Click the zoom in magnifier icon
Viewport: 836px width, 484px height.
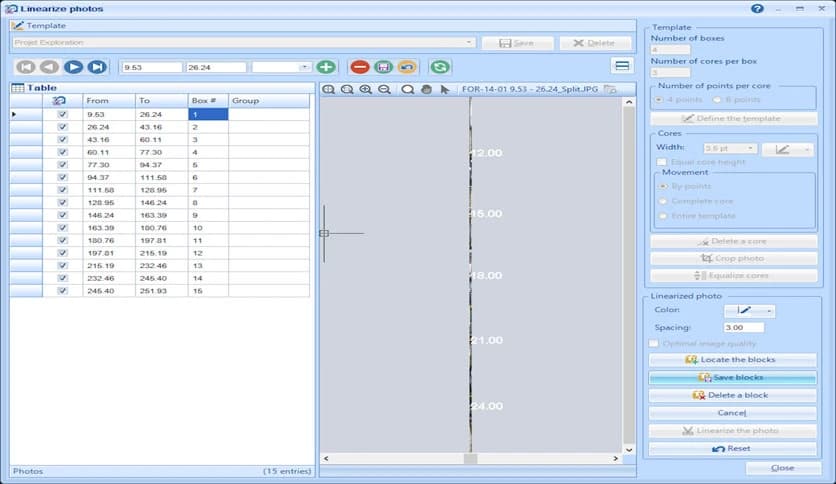pyautogui.click(x=366, y=89)
